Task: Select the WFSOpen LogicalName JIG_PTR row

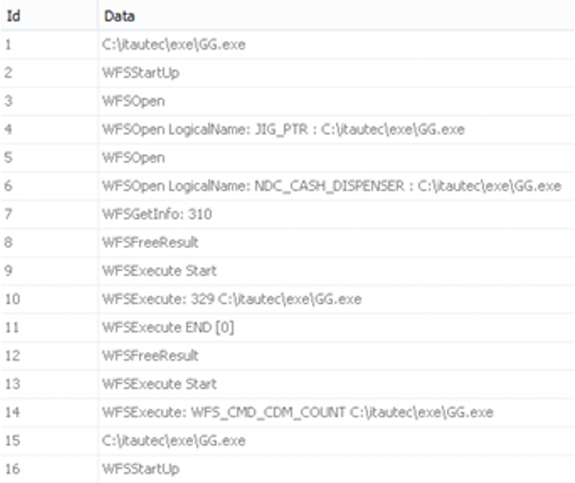Action: (x=288, y=129)
